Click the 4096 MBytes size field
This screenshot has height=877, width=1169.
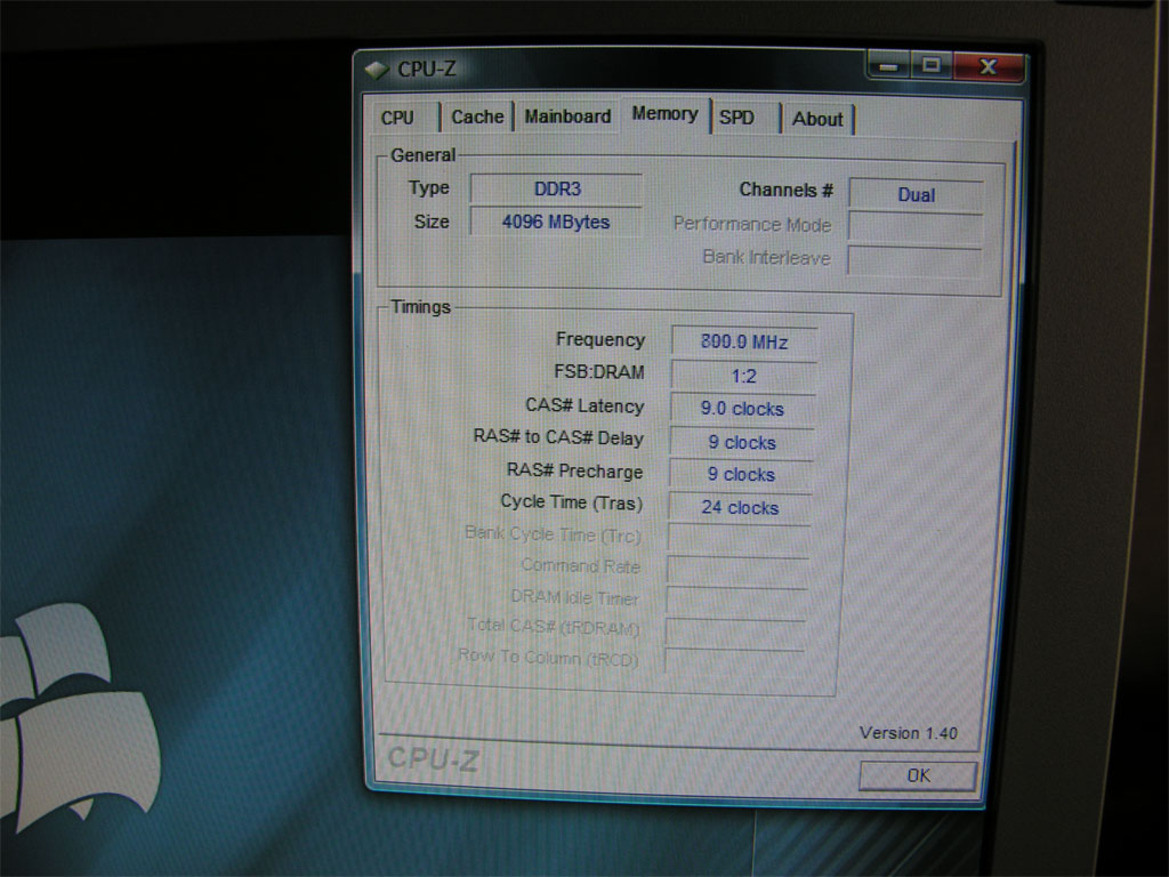point(556,221)
